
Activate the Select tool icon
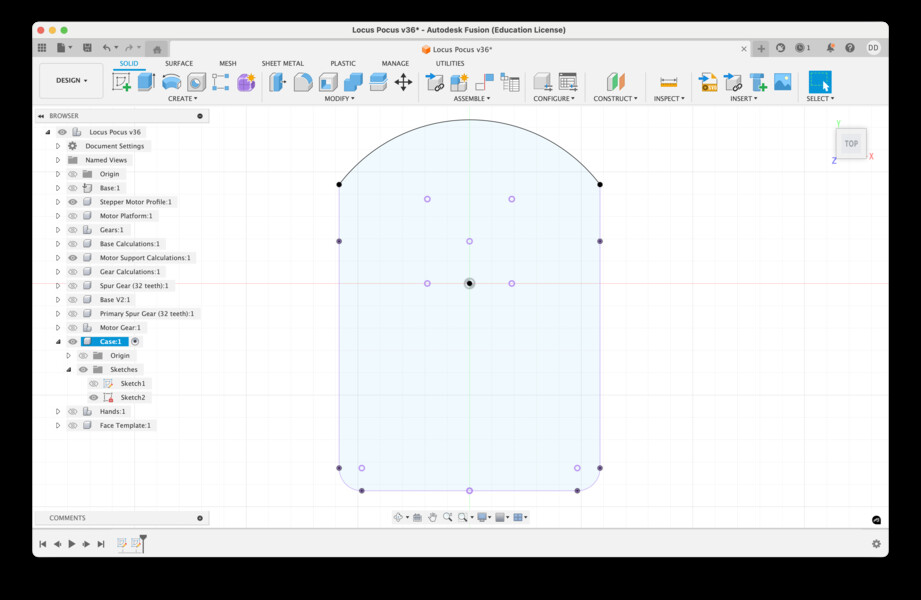pos(820,82)
